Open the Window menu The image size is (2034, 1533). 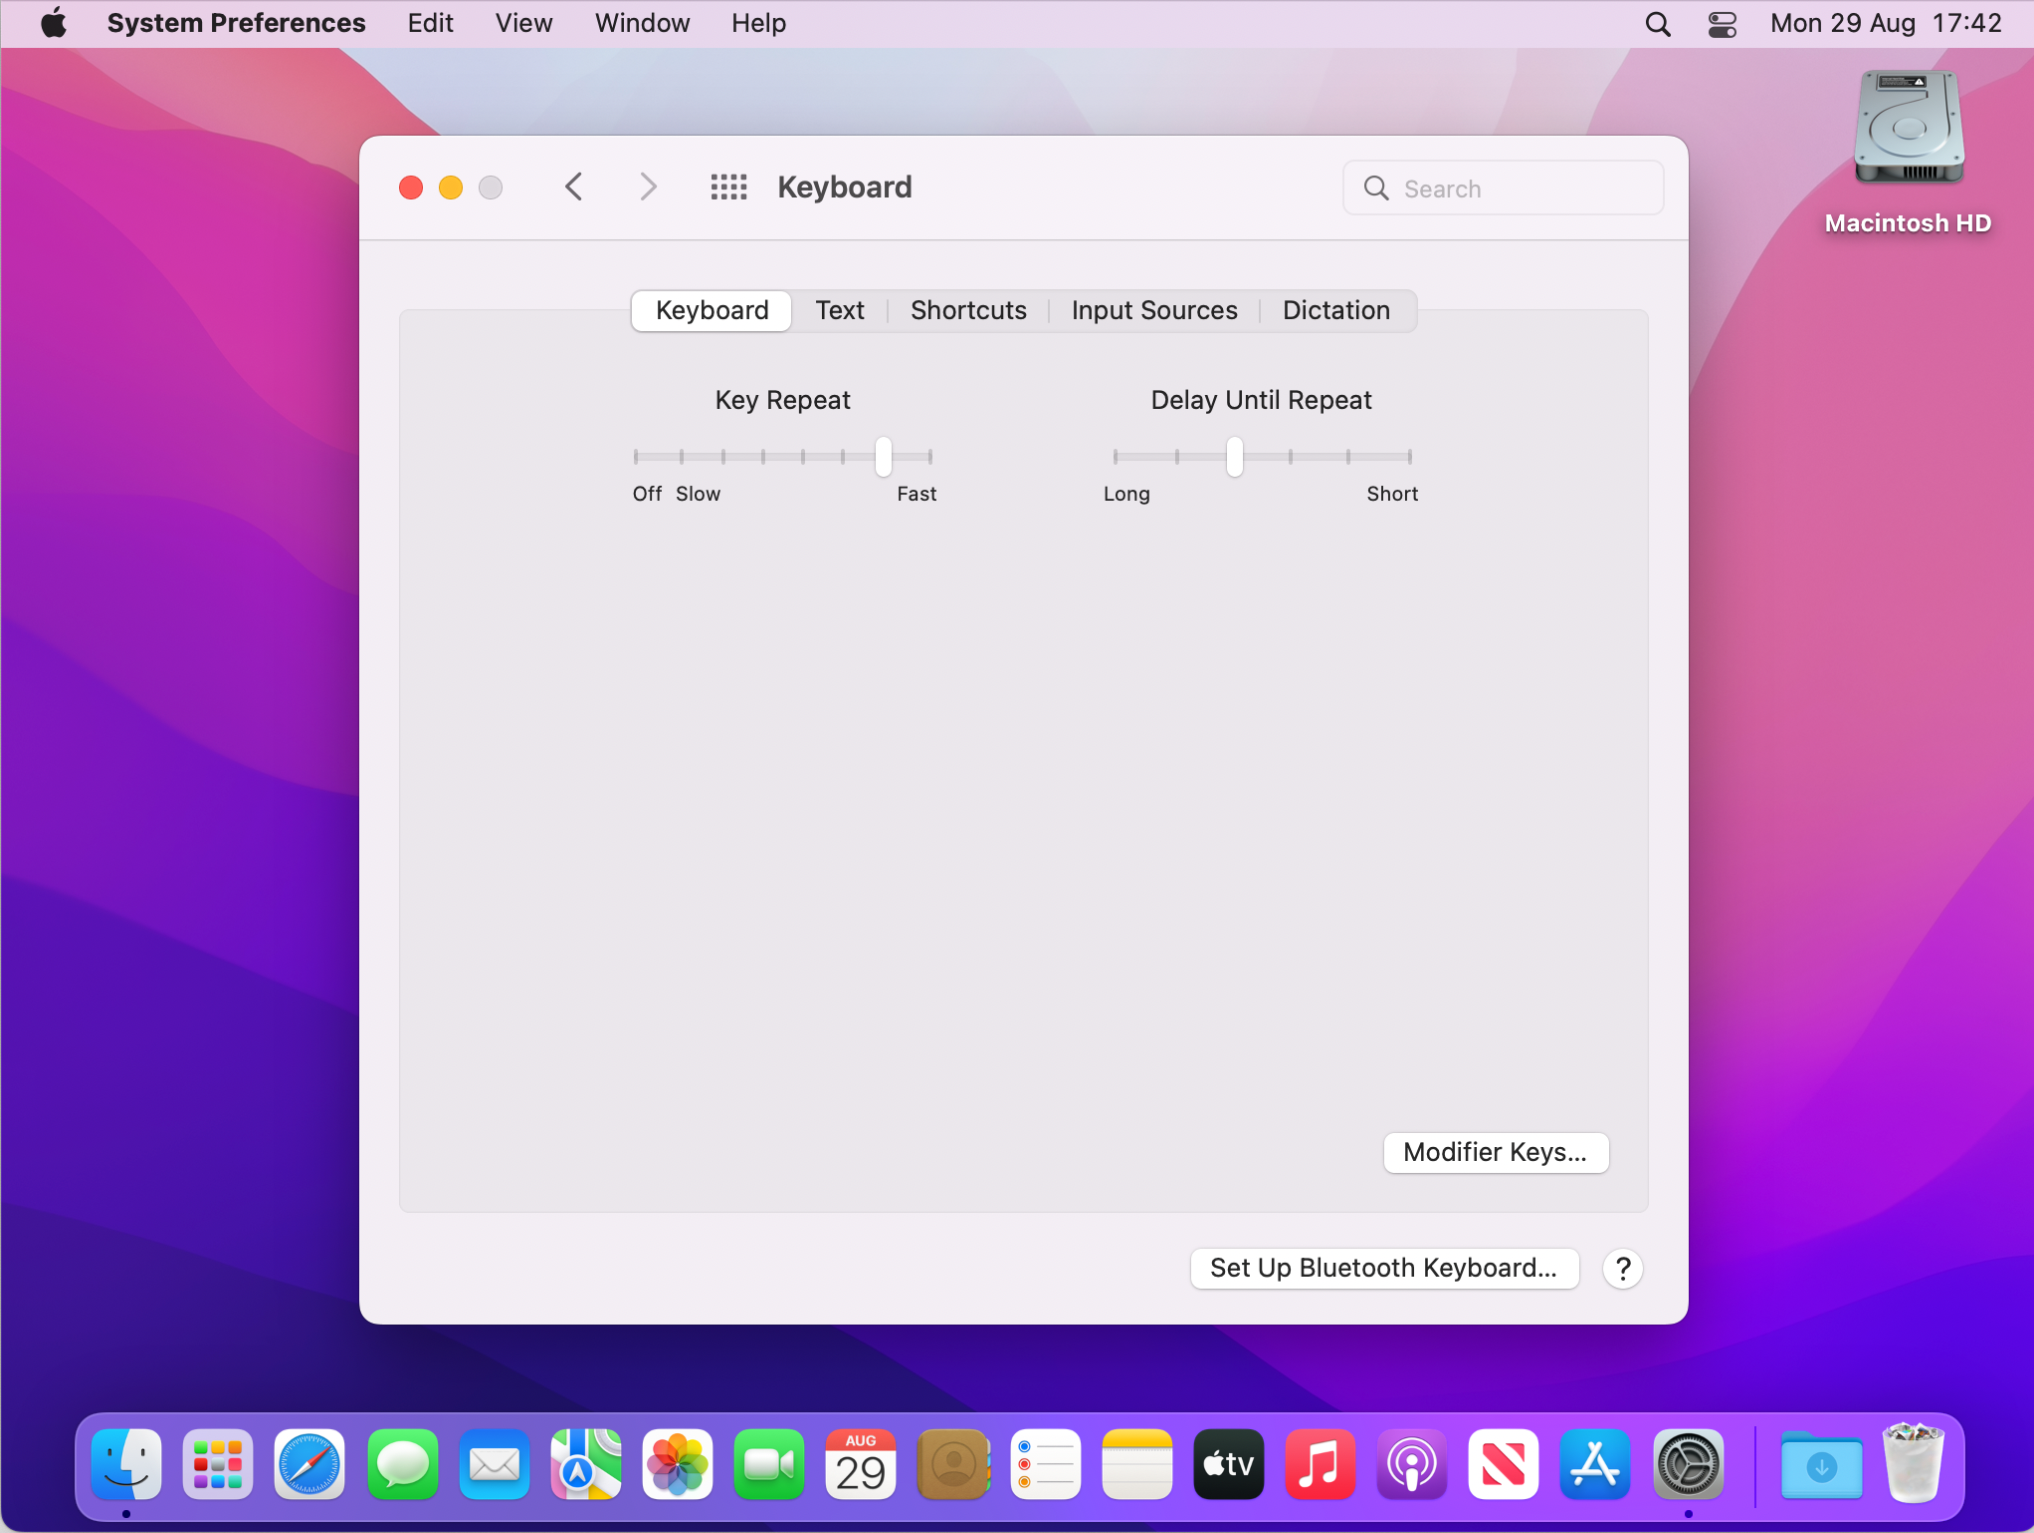pos(642,23)
